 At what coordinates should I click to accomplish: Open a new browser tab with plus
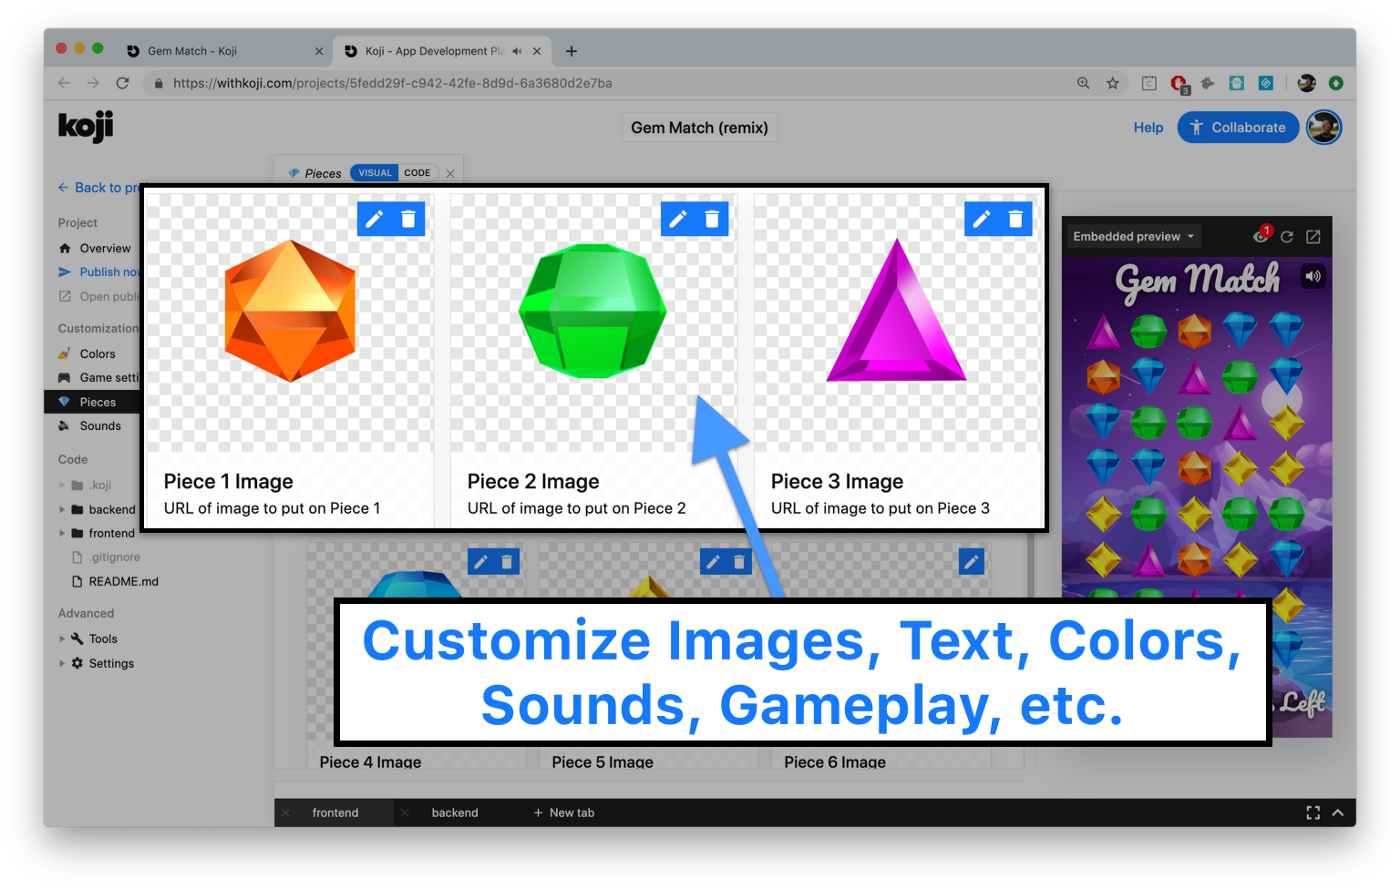pyautogui.click(x=571, y=51)
